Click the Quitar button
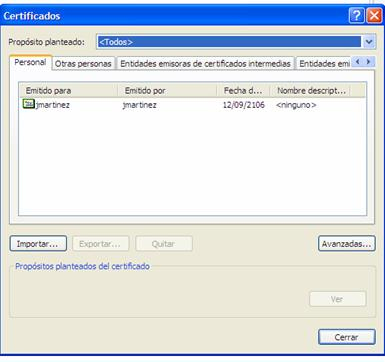The image size is (385, 362). [164, 244]
